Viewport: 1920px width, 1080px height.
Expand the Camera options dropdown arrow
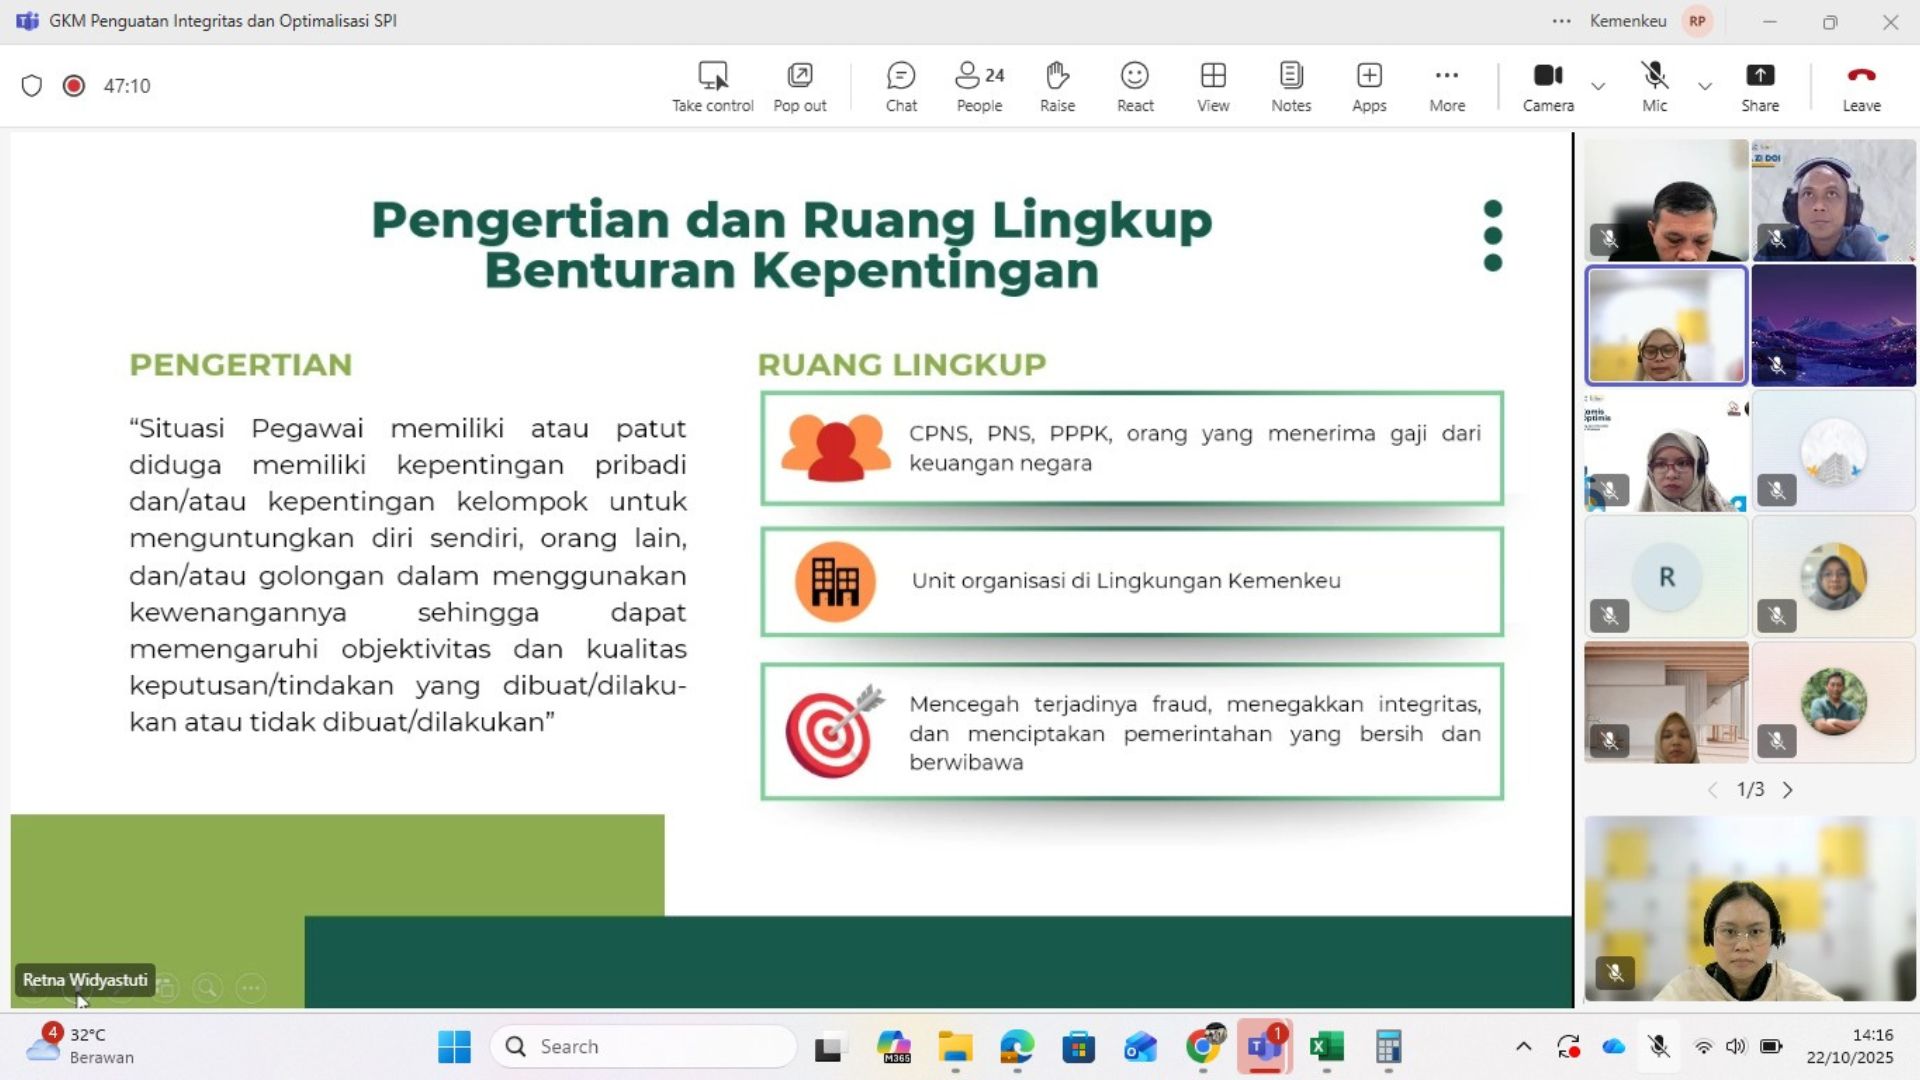[x=1598, y=86]
